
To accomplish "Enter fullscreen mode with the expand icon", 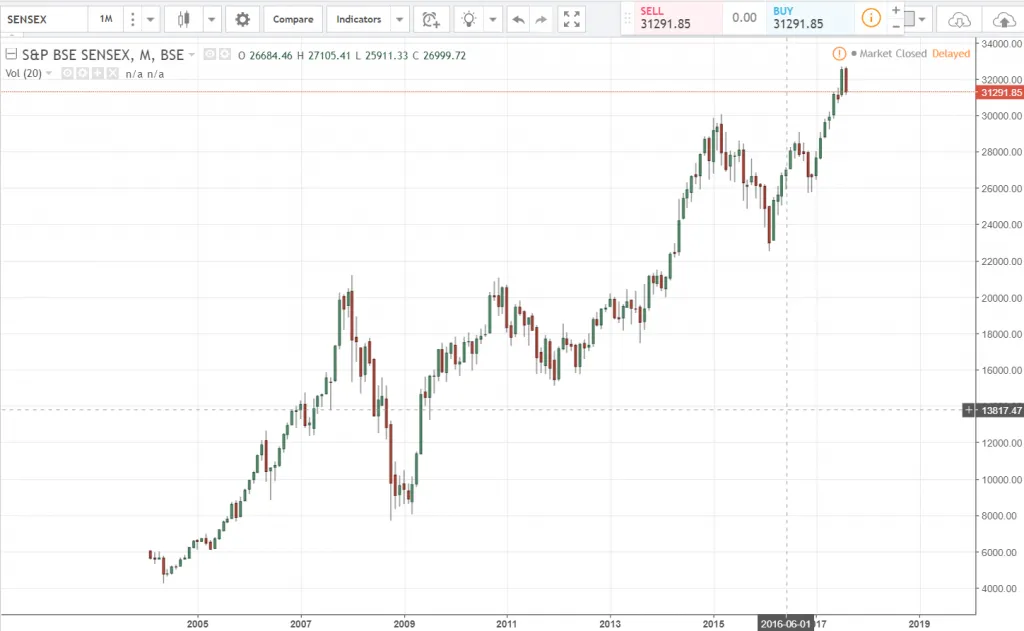I will 571,18.
